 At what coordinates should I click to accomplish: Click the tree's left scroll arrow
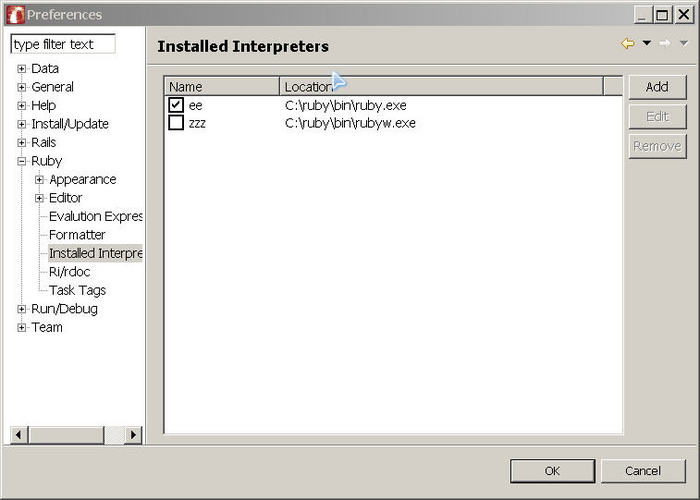18,434
